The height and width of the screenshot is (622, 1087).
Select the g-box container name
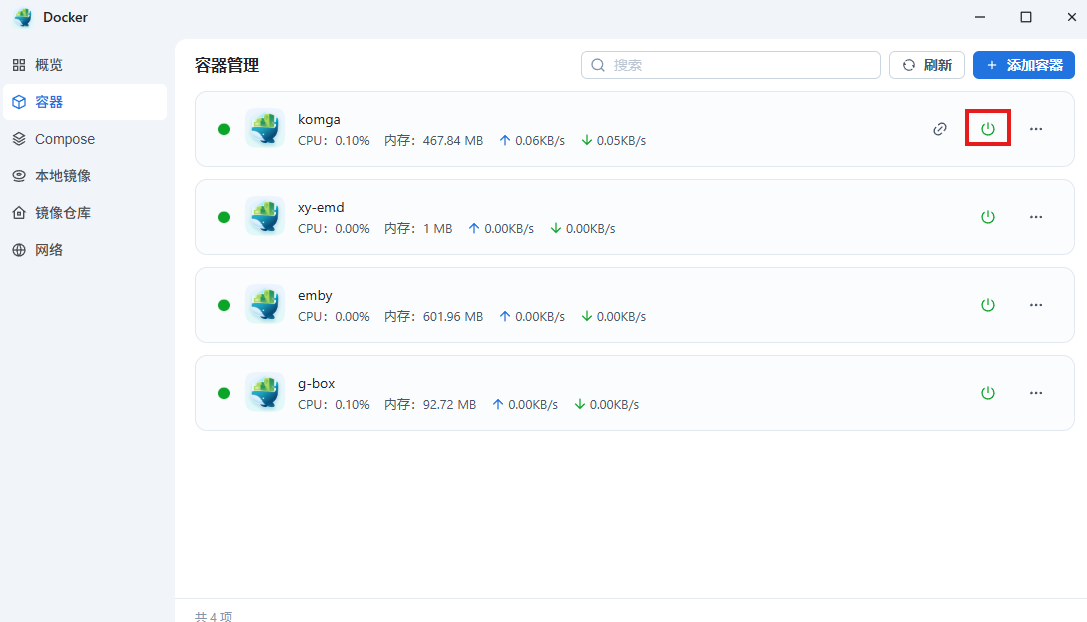coord(317,383)
